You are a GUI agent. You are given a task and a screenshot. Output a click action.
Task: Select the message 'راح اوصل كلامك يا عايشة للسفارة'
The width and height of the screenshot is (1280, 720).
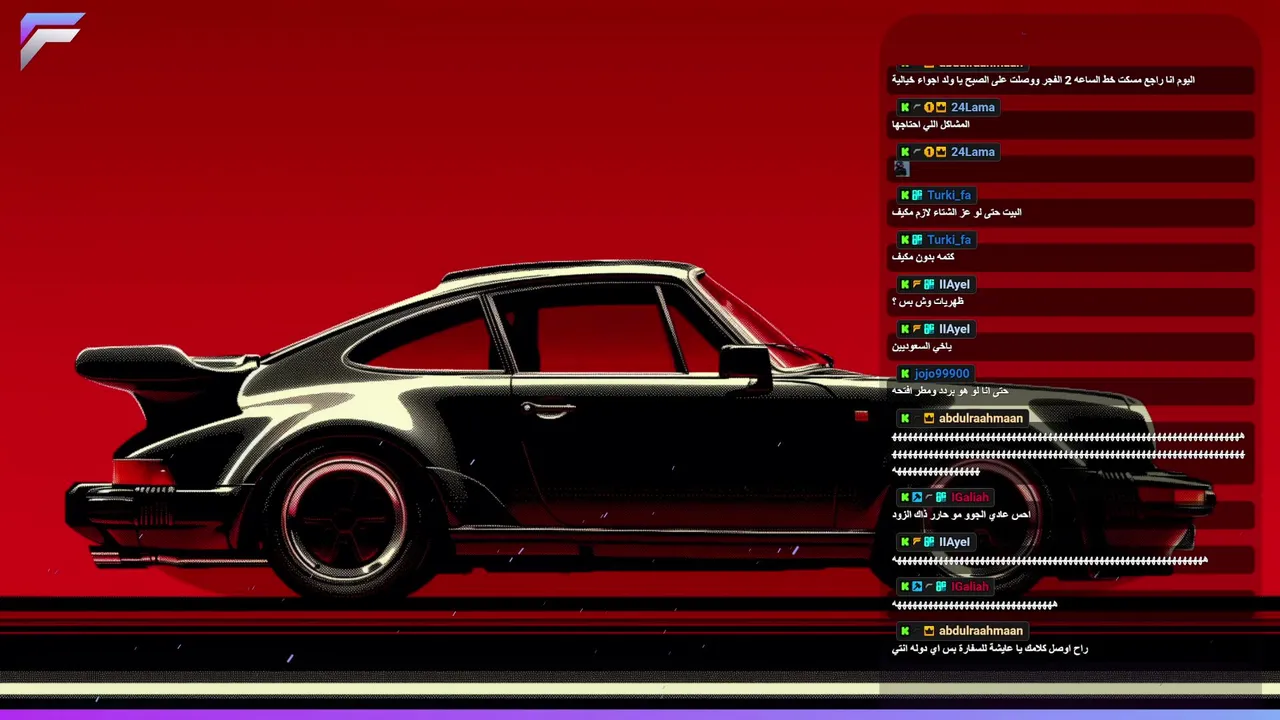click(x=990, y=648)
